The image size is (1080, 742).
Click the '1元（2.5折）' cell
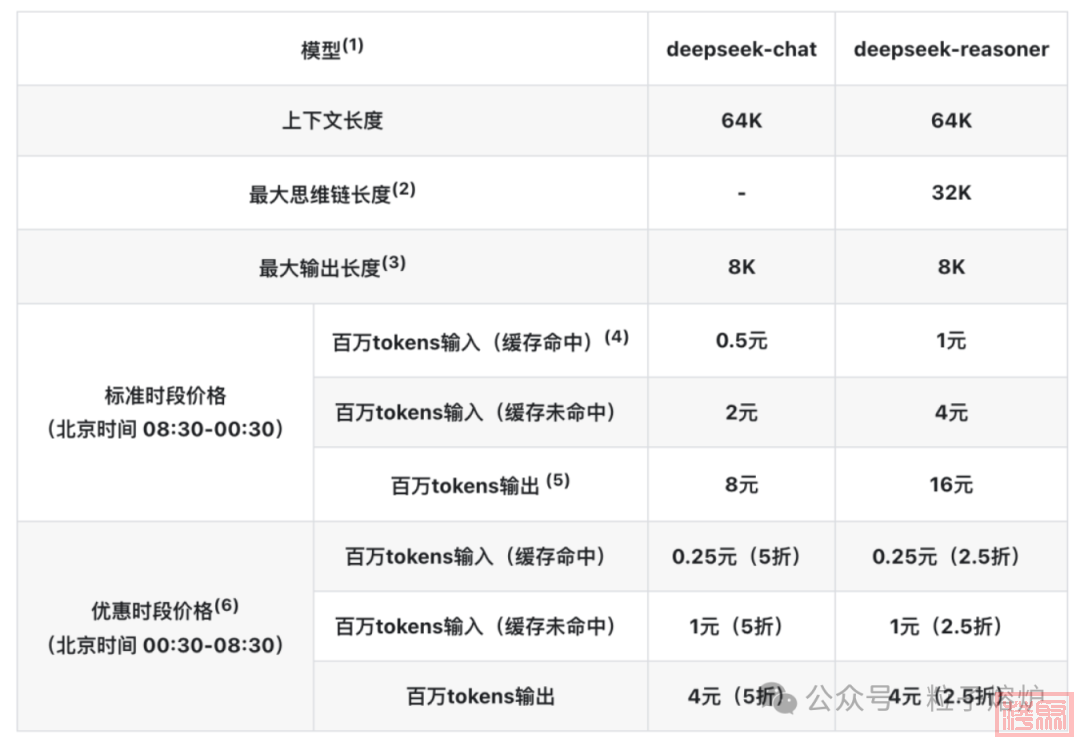(x=951, y=626)
